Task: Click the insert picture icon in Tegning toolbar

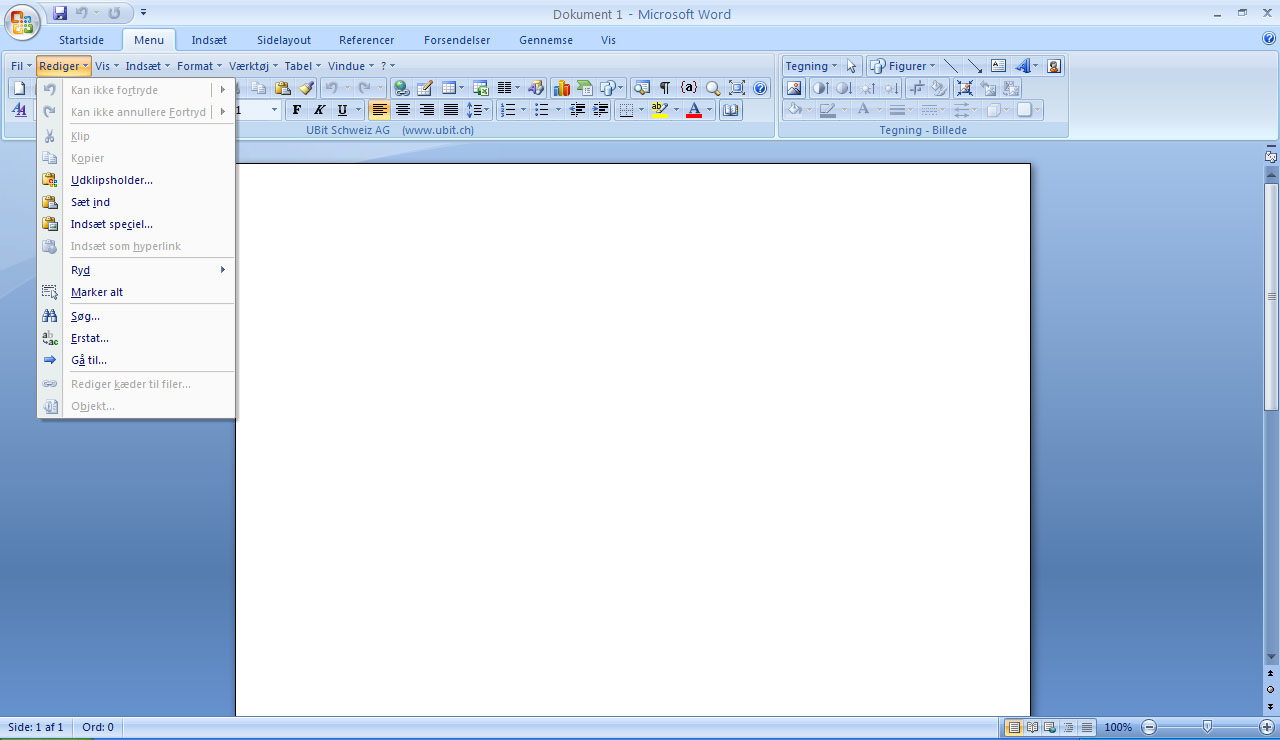Action: point(794,88)
